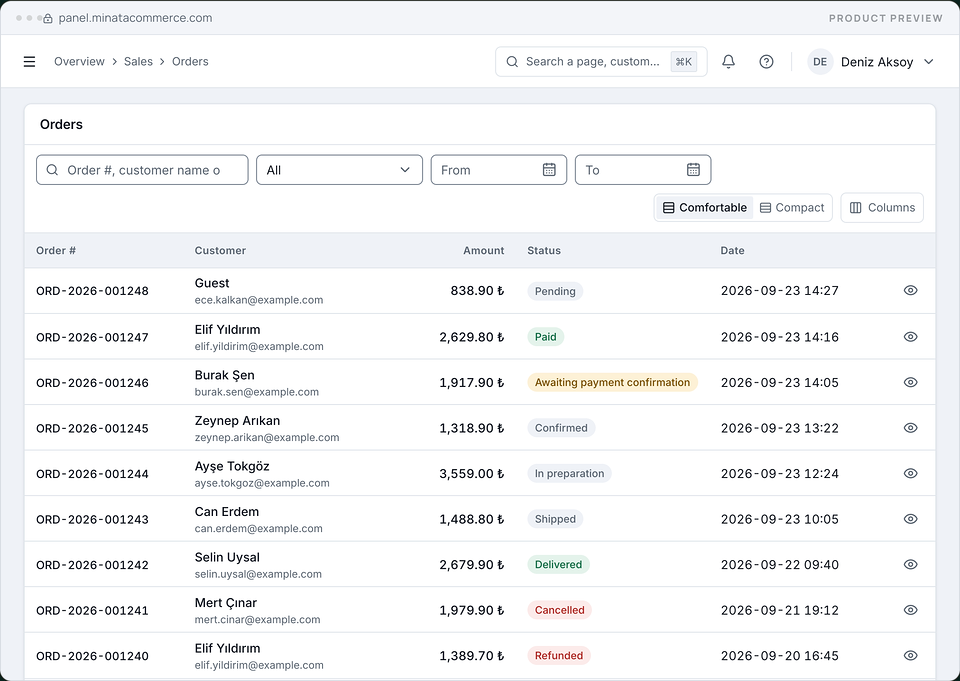Click the Refunded status badge

tap(559, 655)
